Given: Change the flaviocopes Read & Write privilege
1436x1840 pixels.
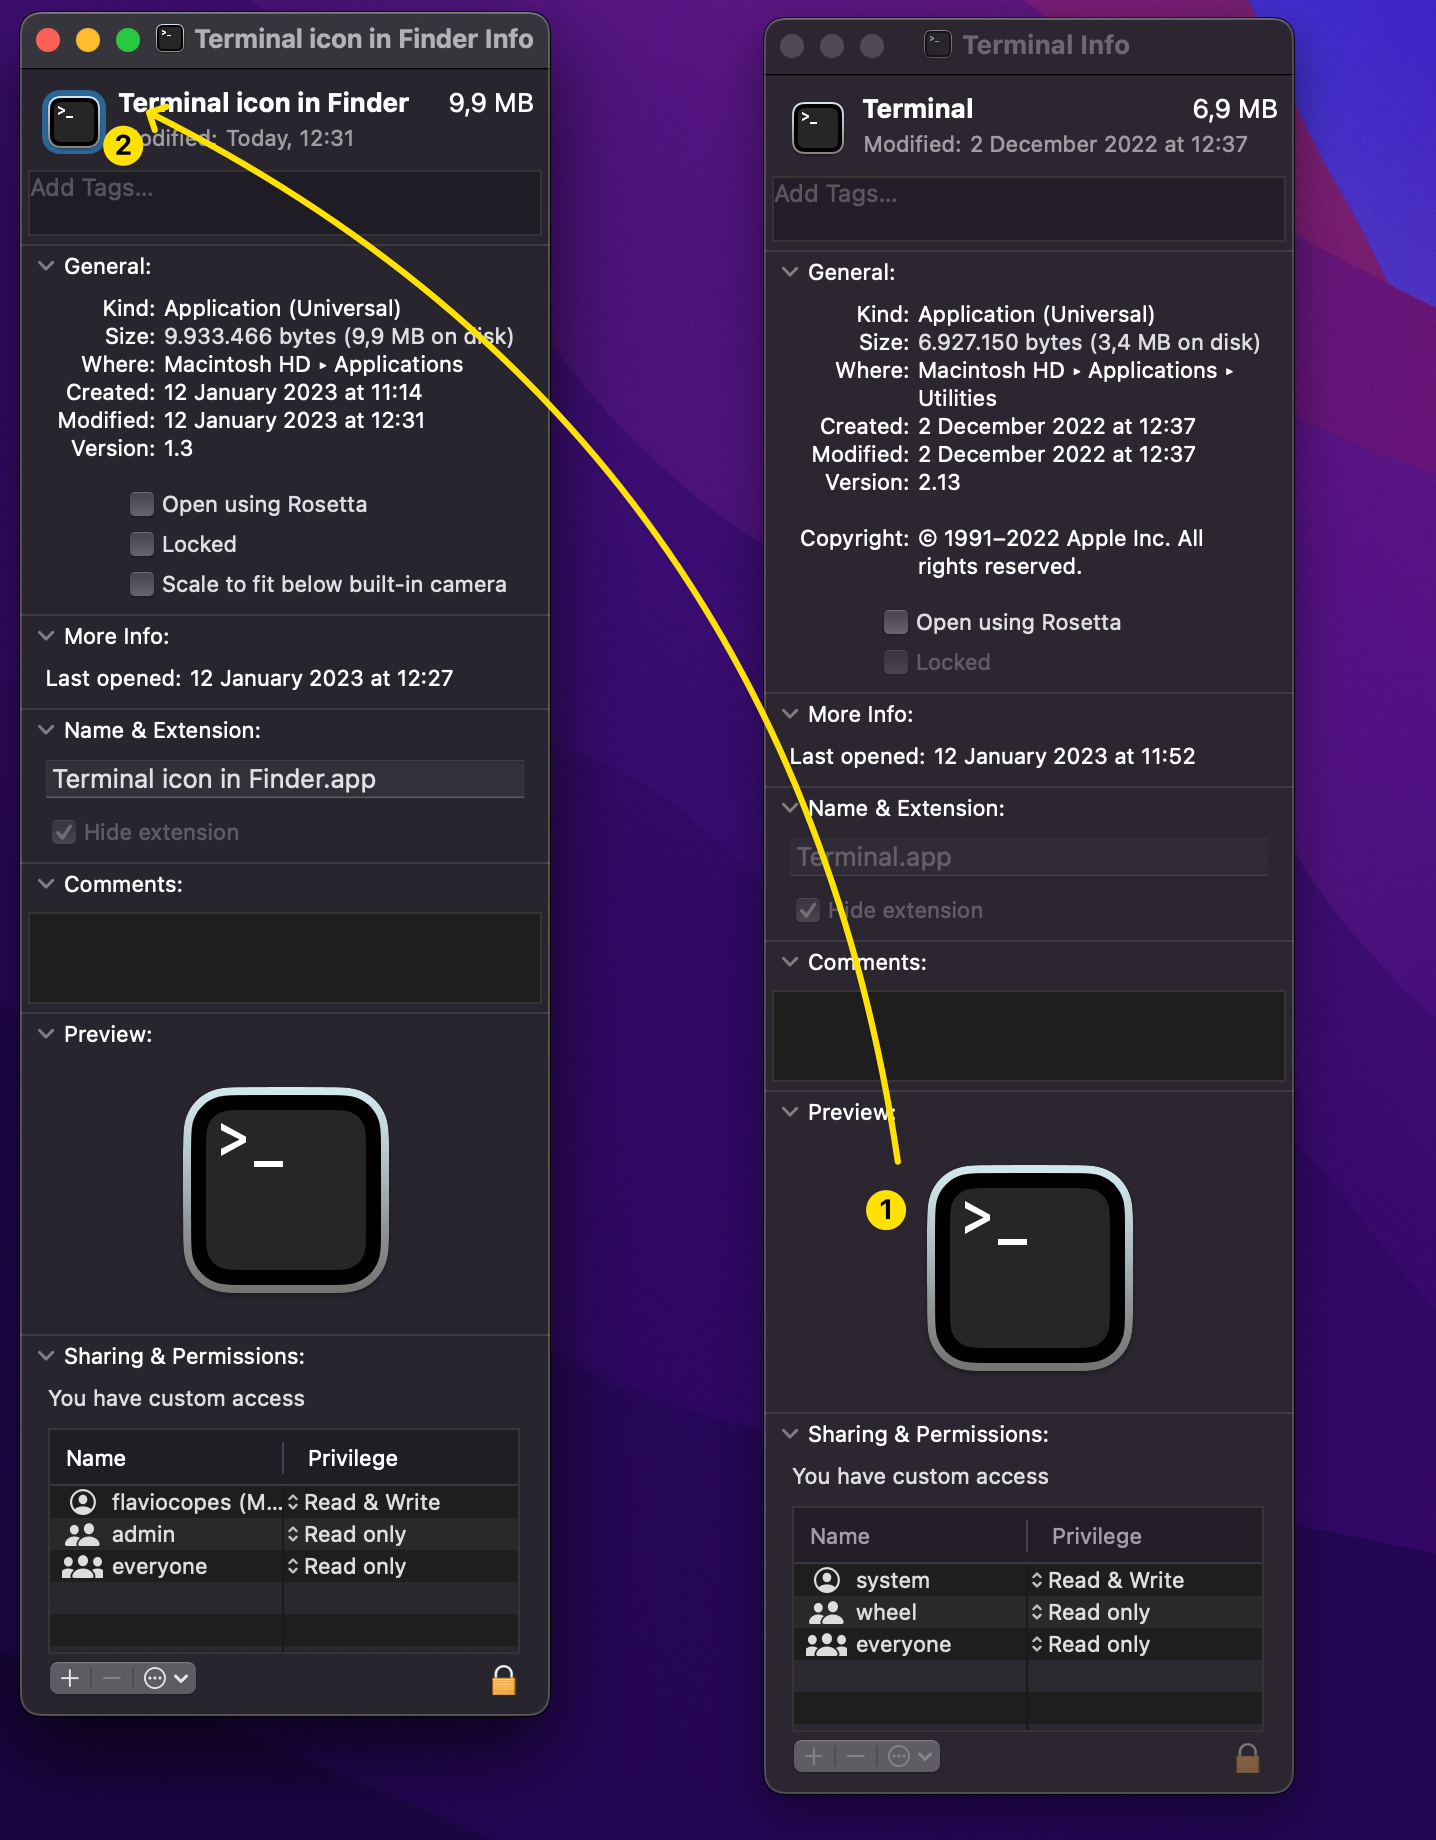Looking at the screenshot, I should point(368,1502).
